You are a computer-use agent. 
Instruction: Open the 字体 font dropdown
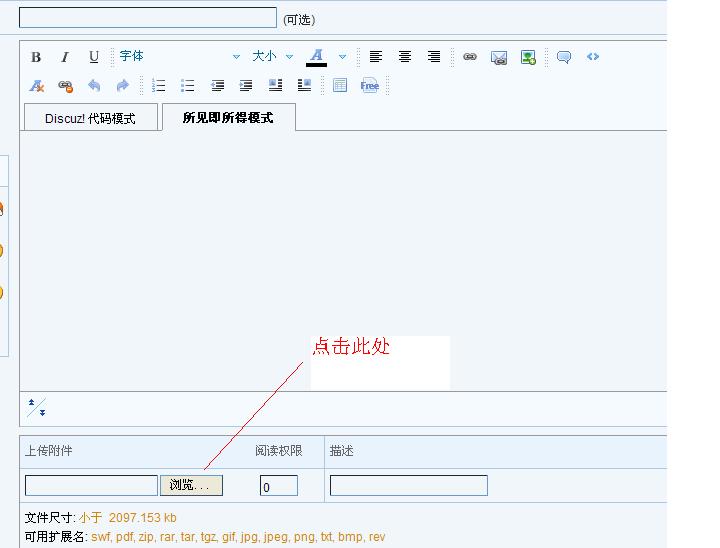tap(179, 56)
